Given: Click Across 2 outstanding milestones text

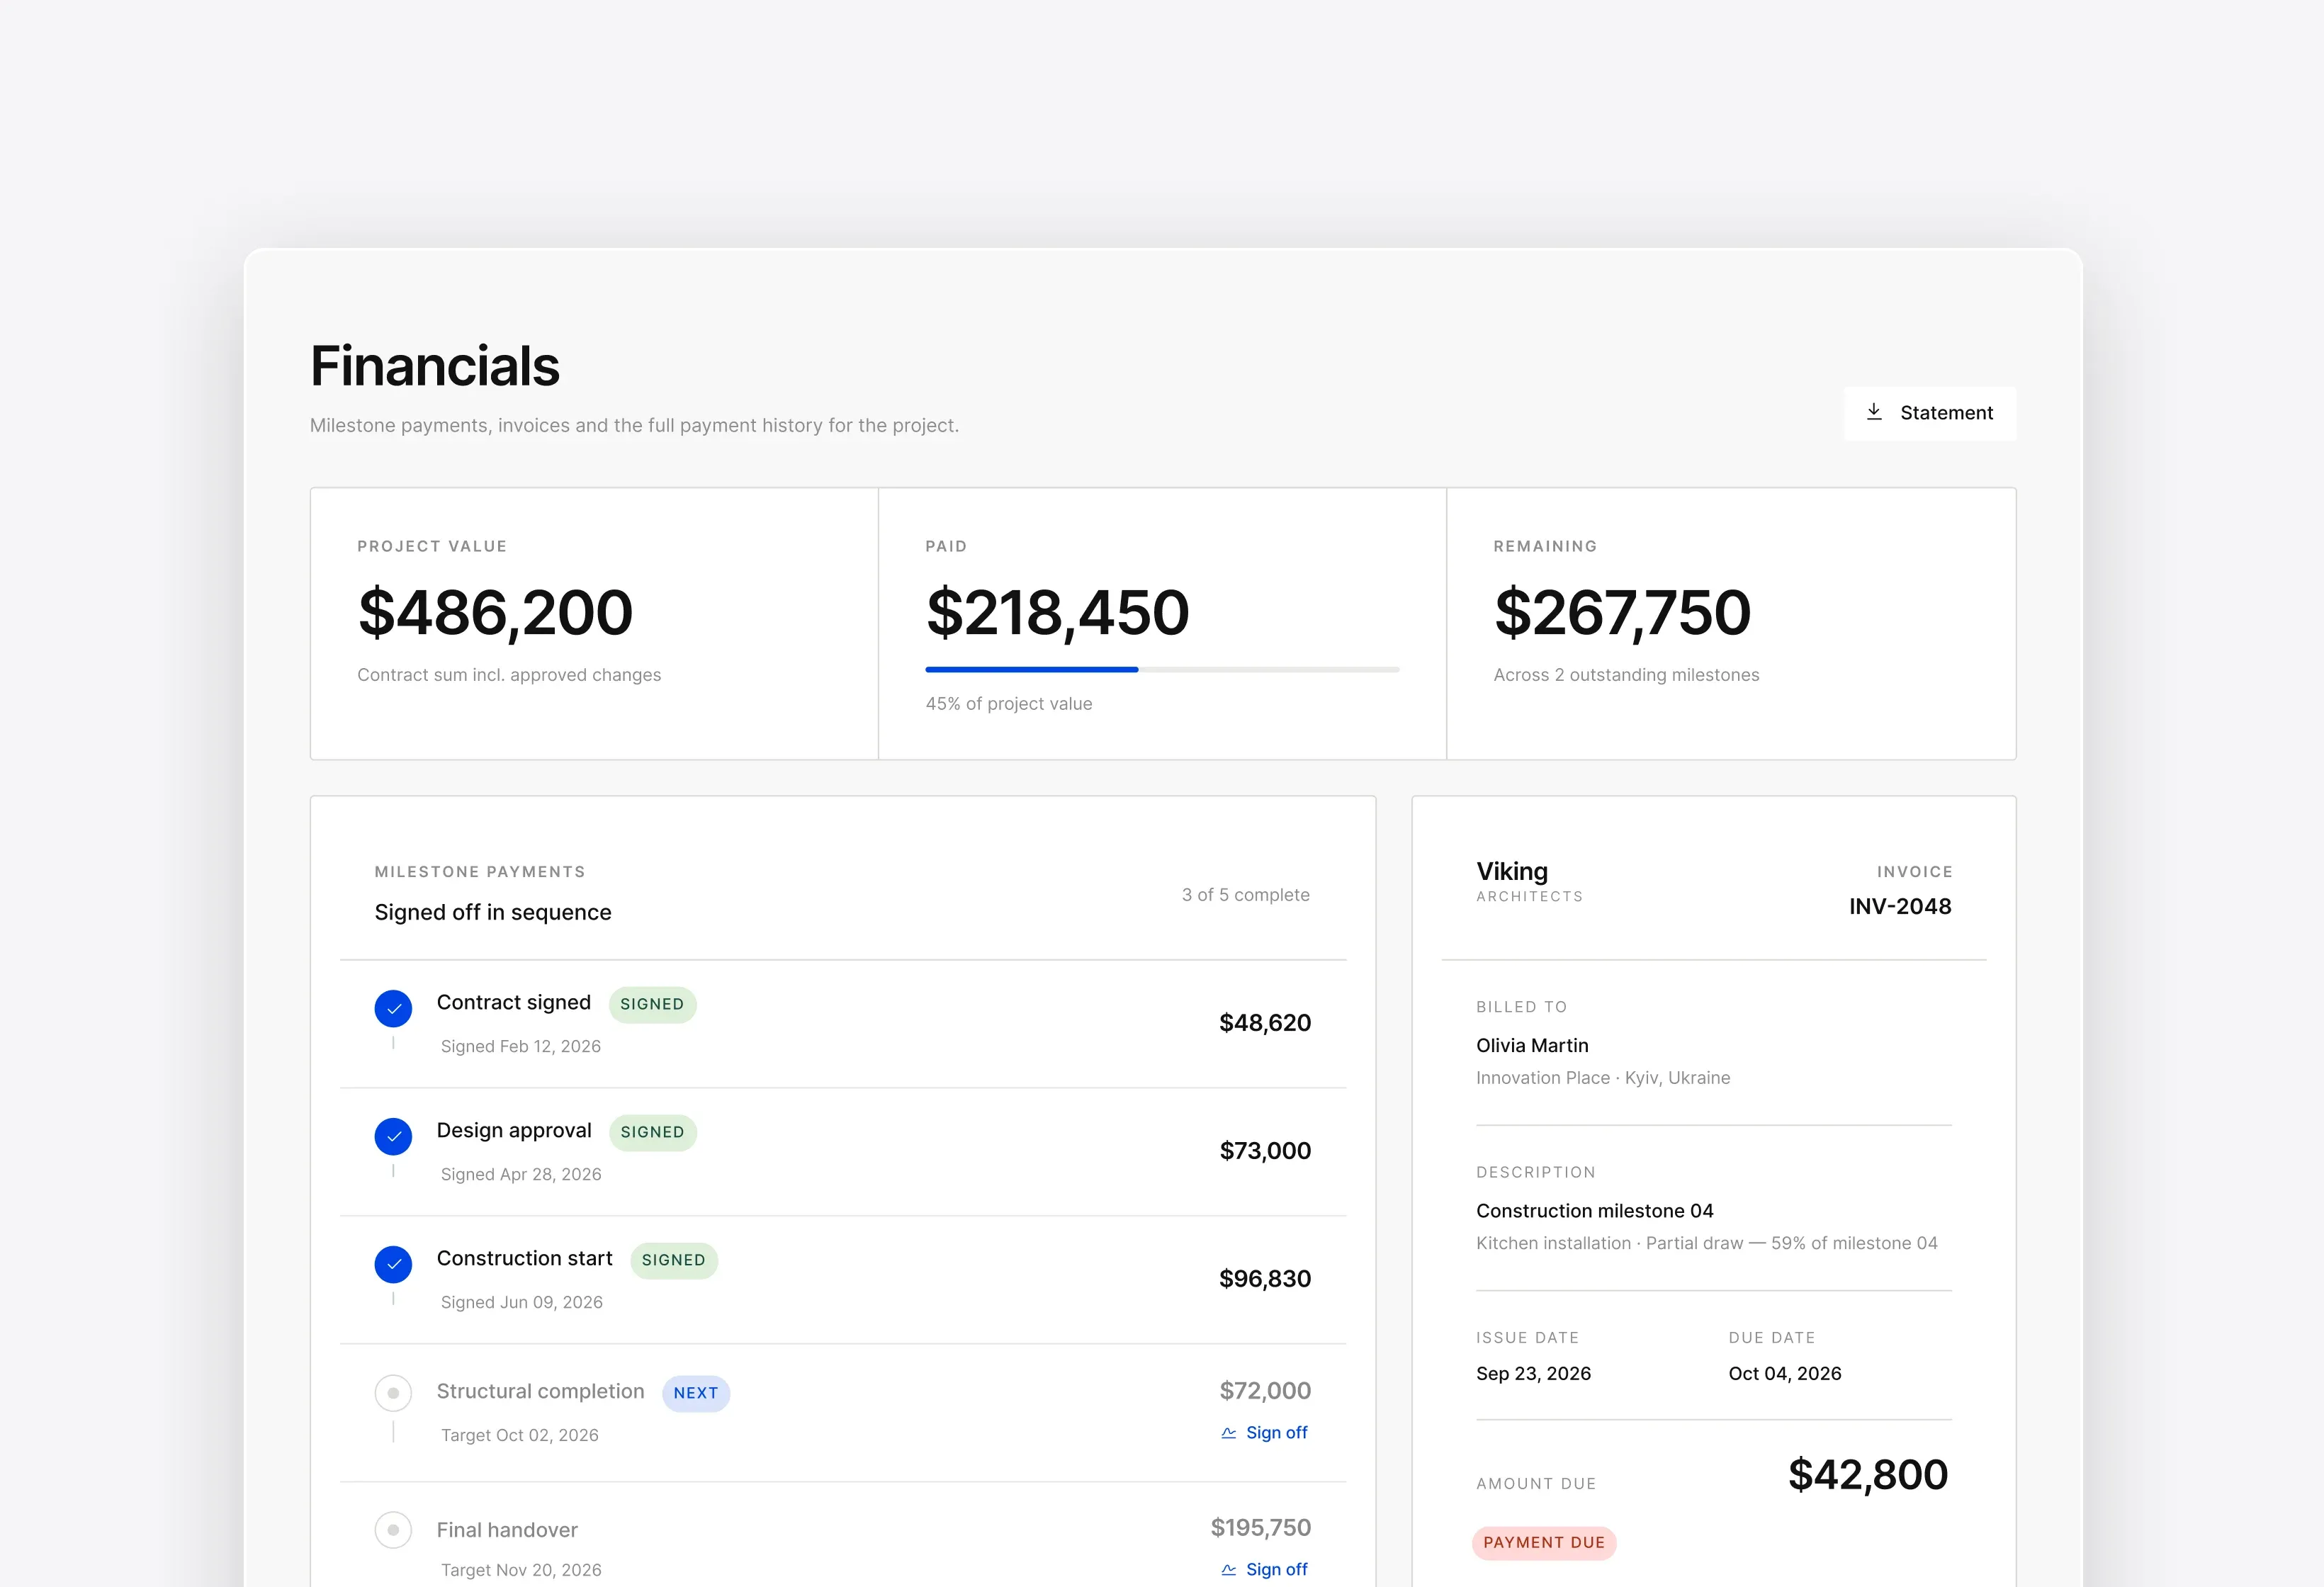Looking at the screenshot, I should coord(1626,675).
